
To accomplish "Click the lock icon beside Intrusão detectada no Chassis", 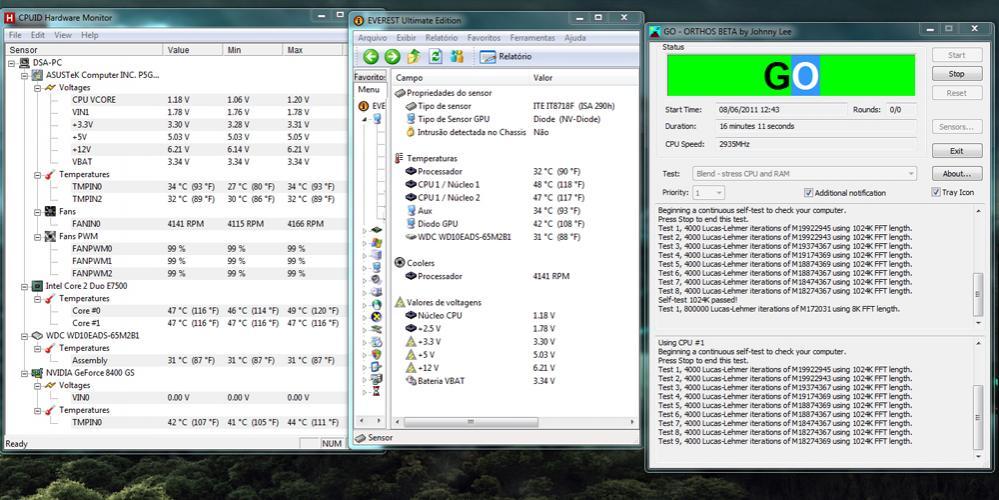I will click(x=411, y=132).
